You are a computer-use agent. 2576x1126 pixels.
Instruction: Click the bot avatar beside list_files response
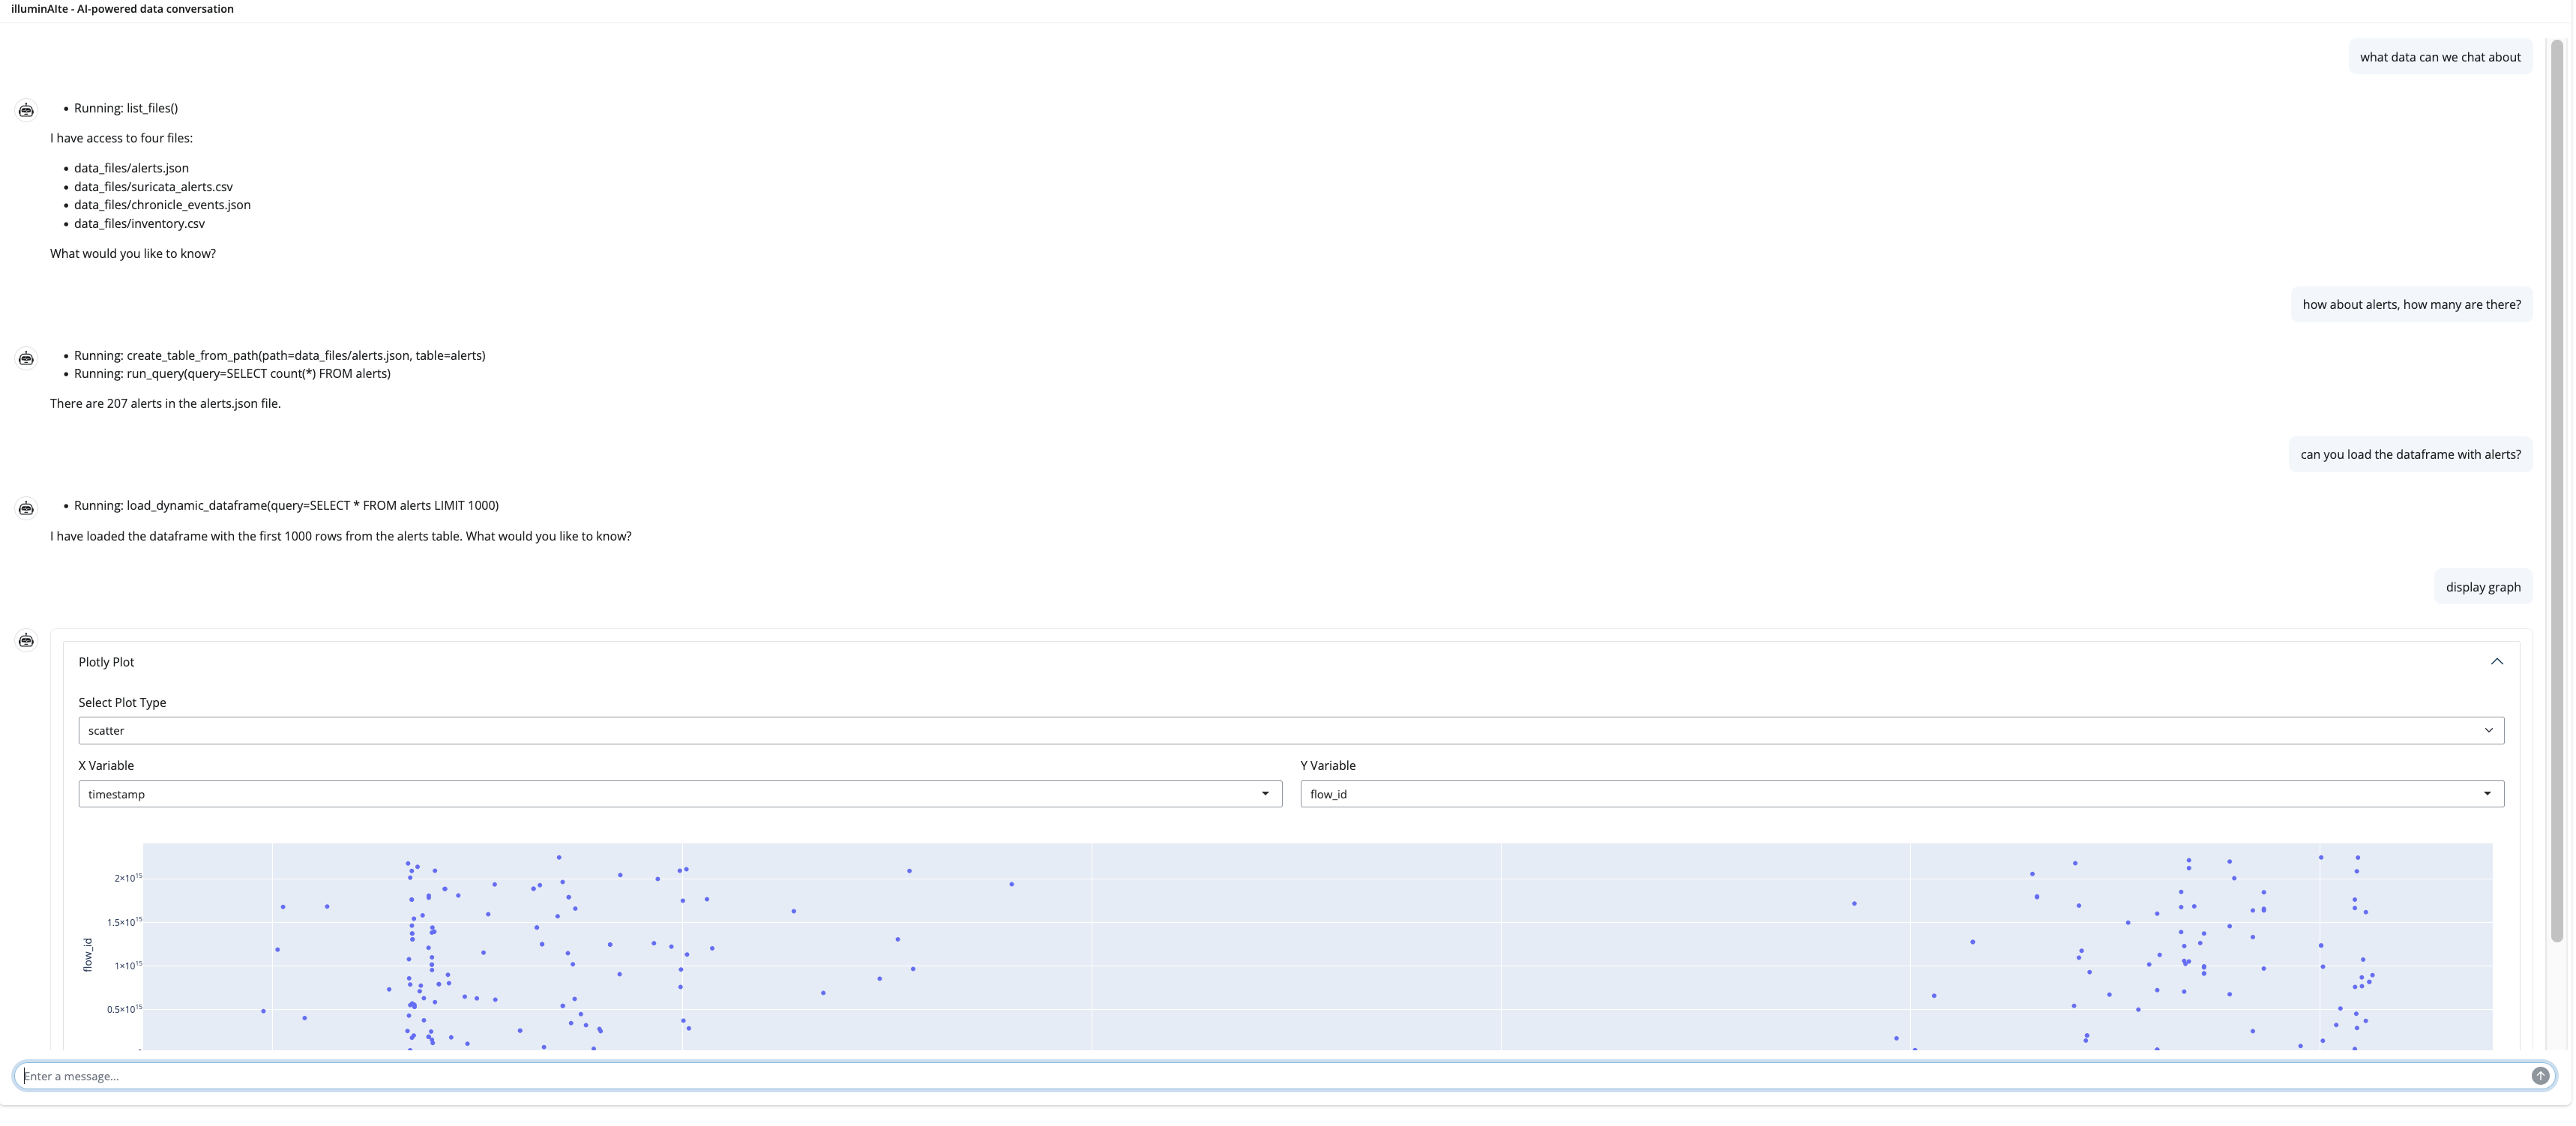click(26, 110)
